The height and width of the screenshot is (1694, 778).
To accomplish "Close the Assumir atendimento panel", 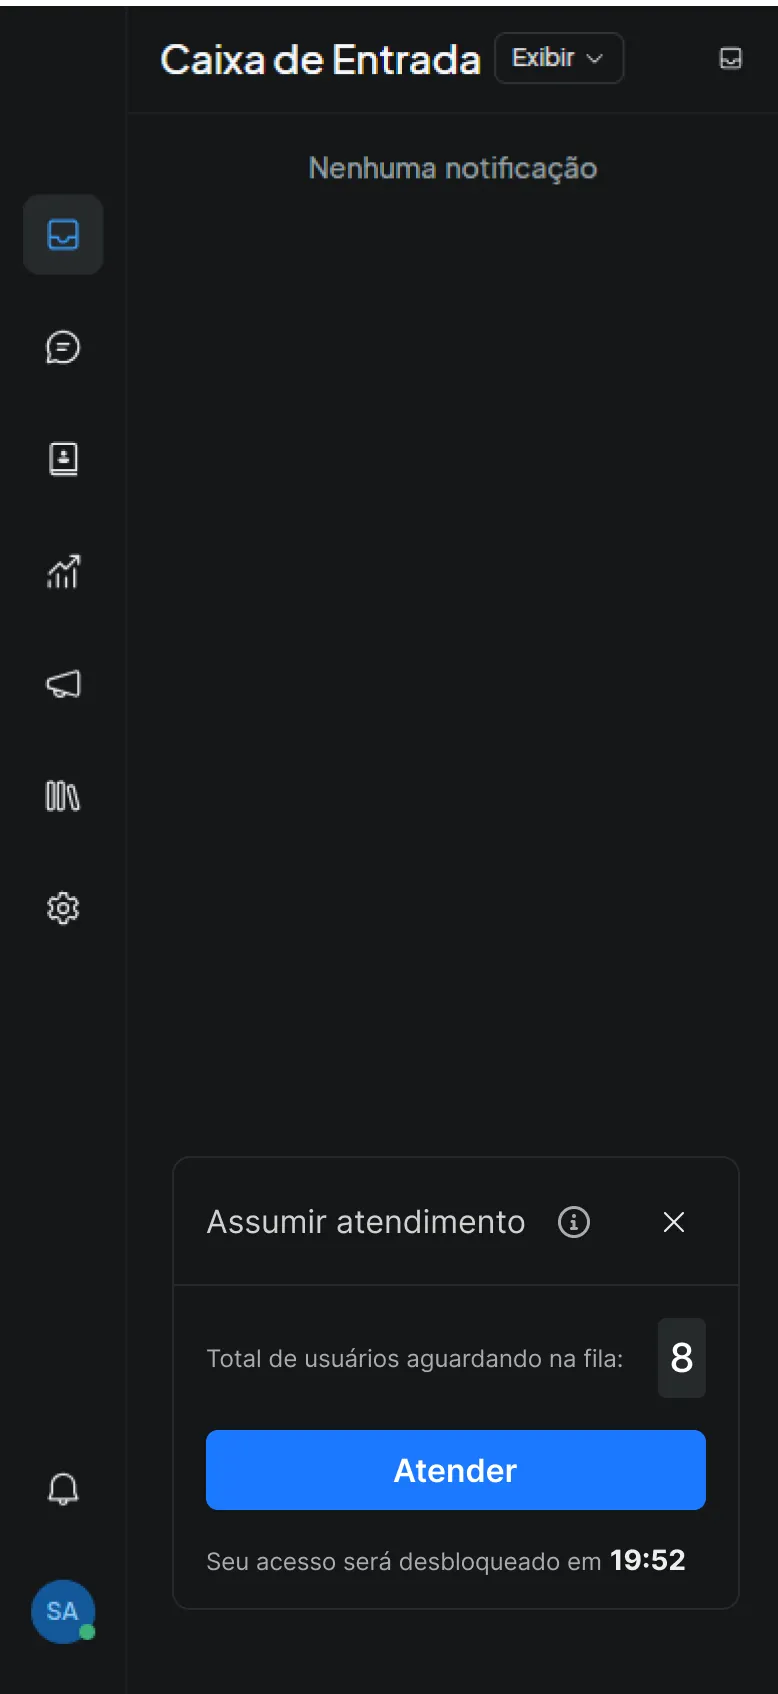I will click(x=674, y=1222).
